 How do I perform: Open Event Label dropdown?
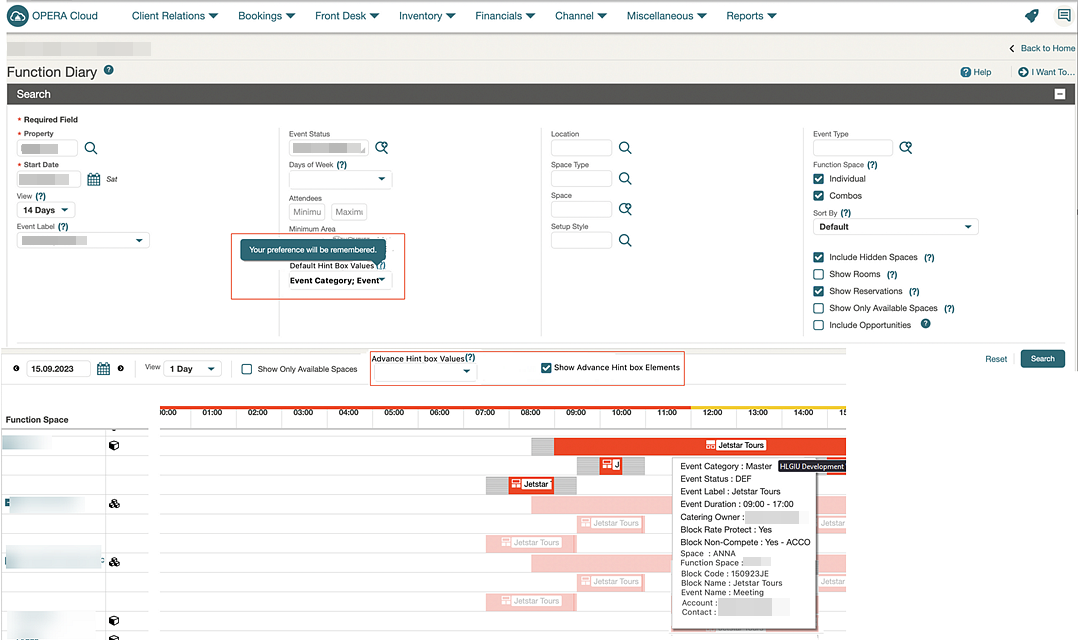pos(83,241)
